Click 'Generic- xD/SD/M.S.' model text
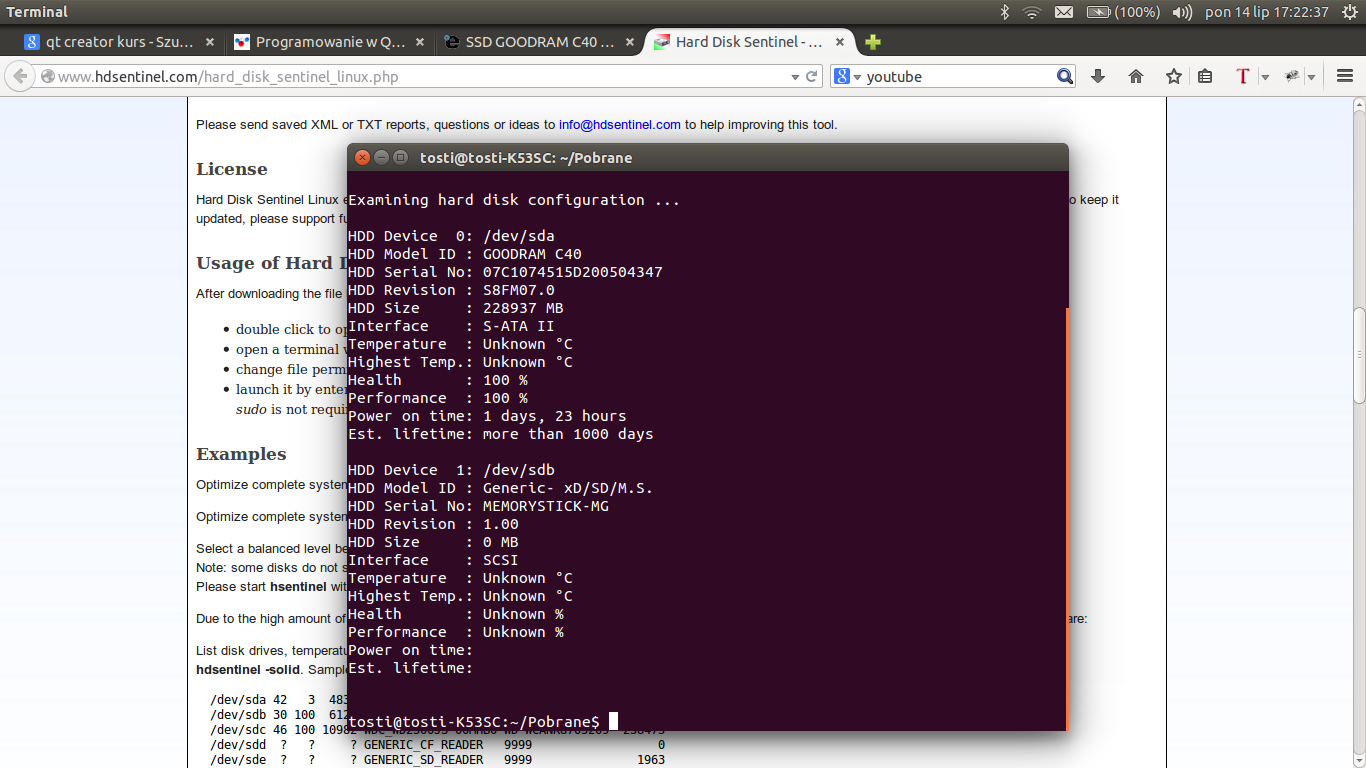 568,488
